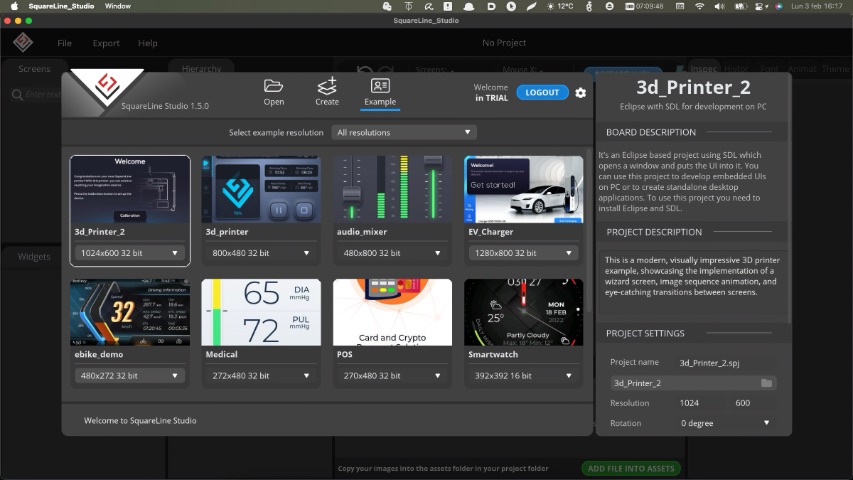Open the File menu
The height and width of the screenshot is (480, 853).
[x=64, y=43]
